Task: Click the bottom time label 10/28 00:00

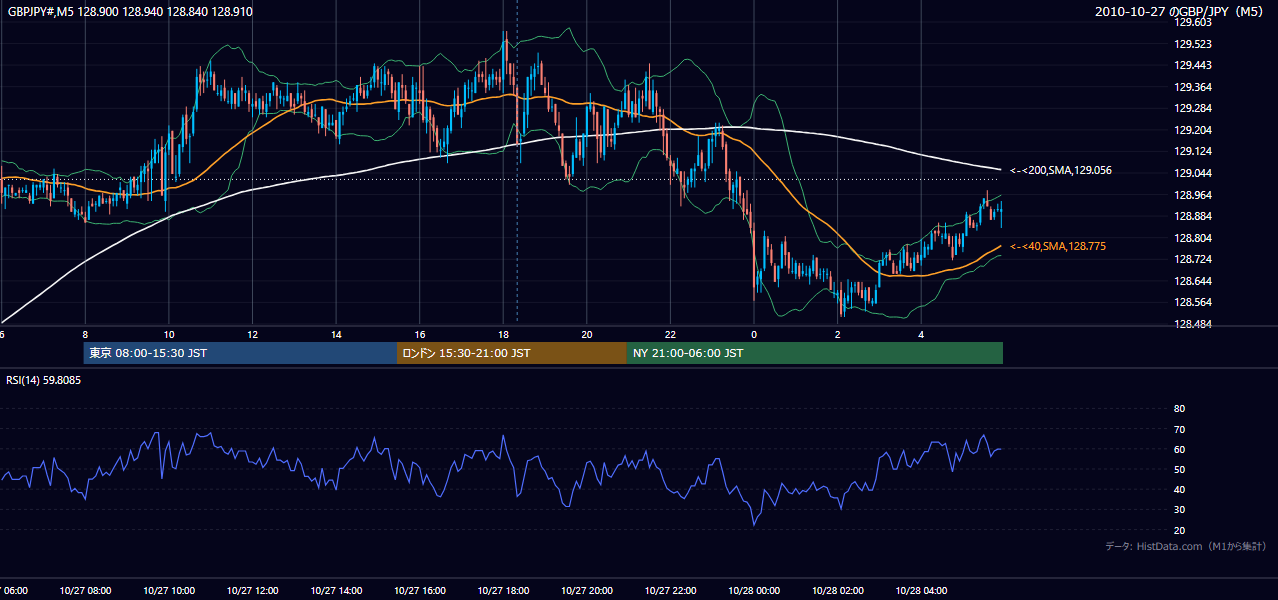Action: (754, 591)
